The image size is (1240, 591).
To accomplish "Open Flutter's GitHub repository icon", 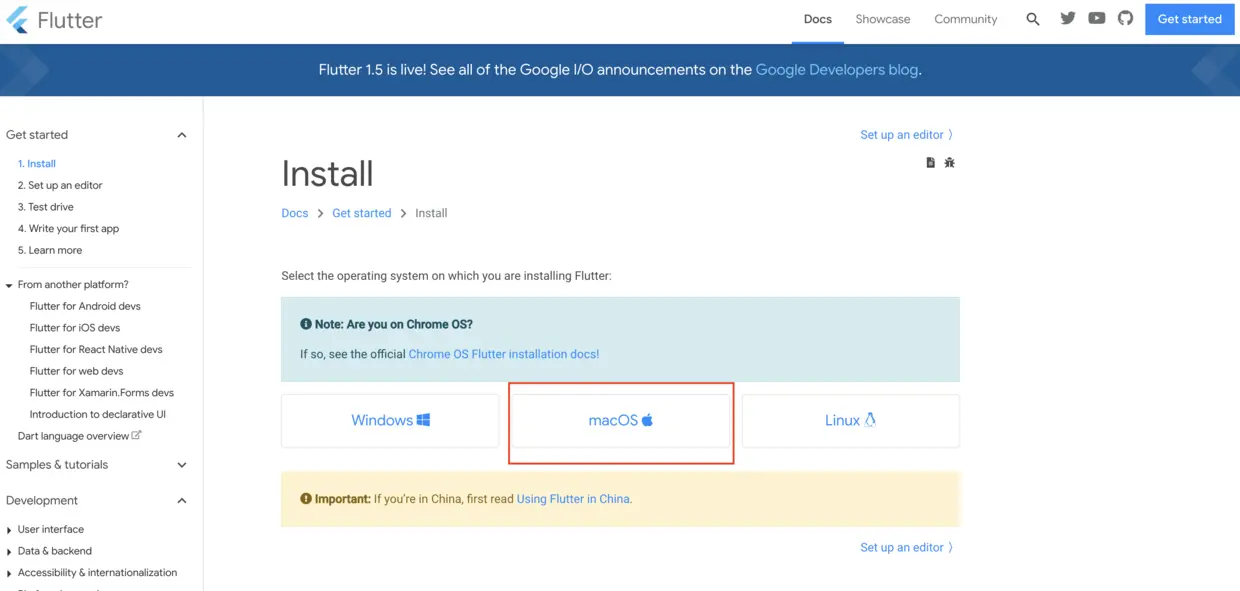I will [1126, 18].
